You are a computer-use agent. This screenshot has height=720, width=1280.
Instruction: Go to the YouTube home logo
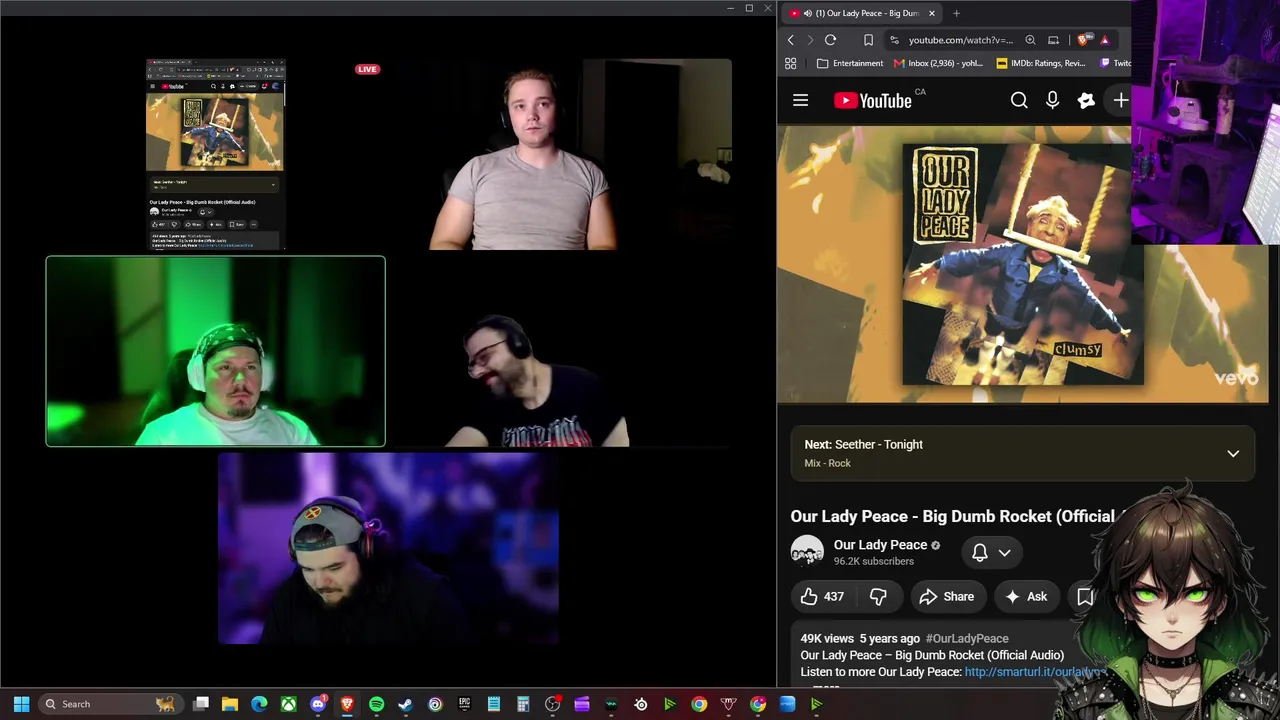872,100
